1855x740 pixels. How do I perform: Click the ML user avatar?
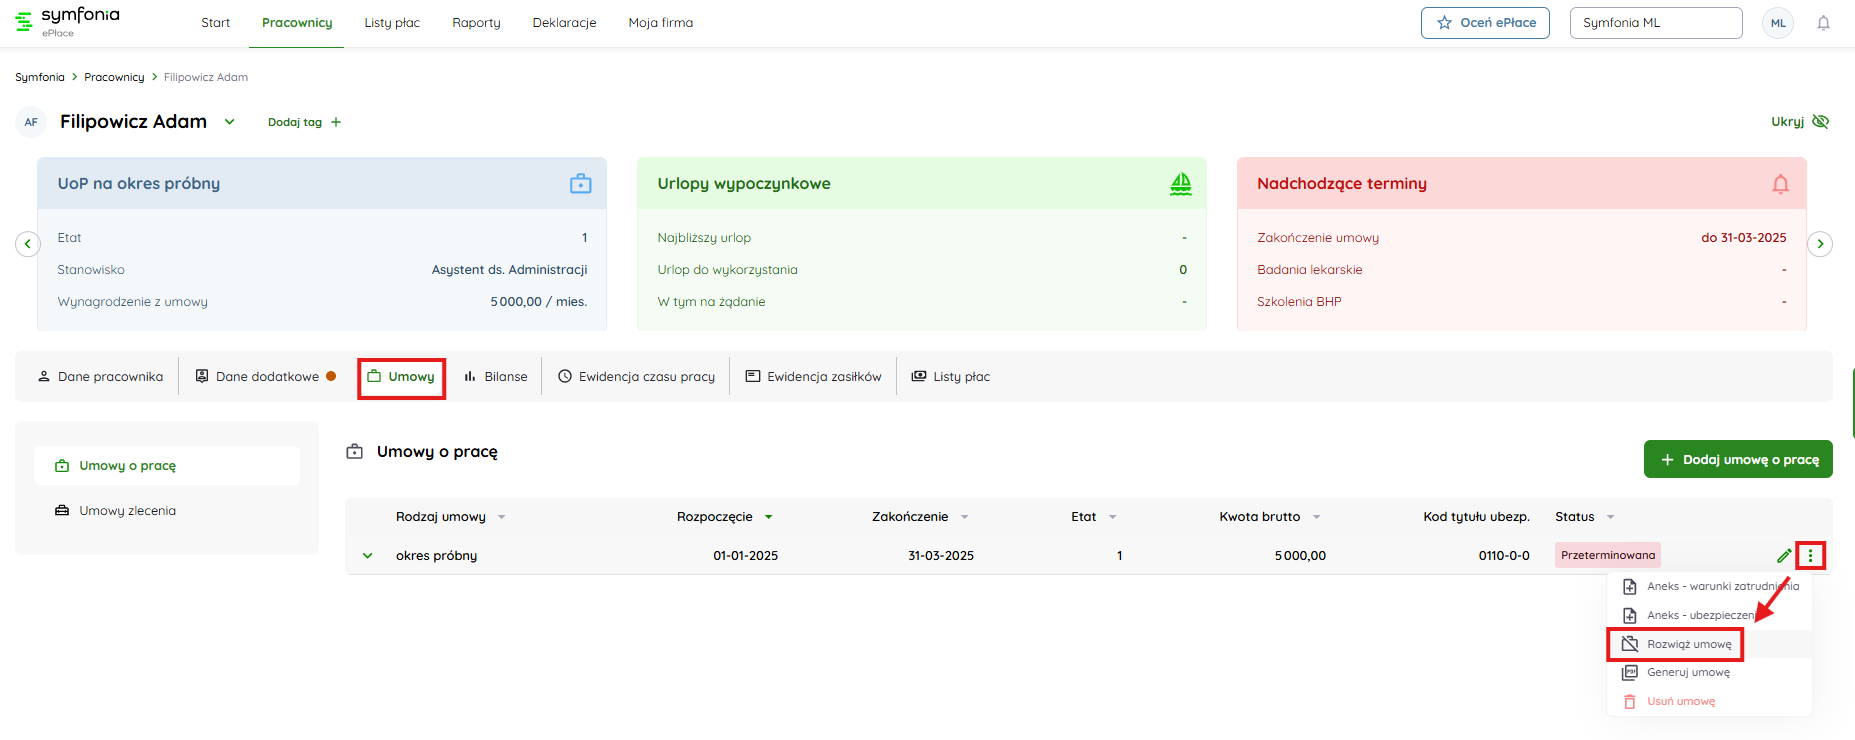tap(1777, 23)
